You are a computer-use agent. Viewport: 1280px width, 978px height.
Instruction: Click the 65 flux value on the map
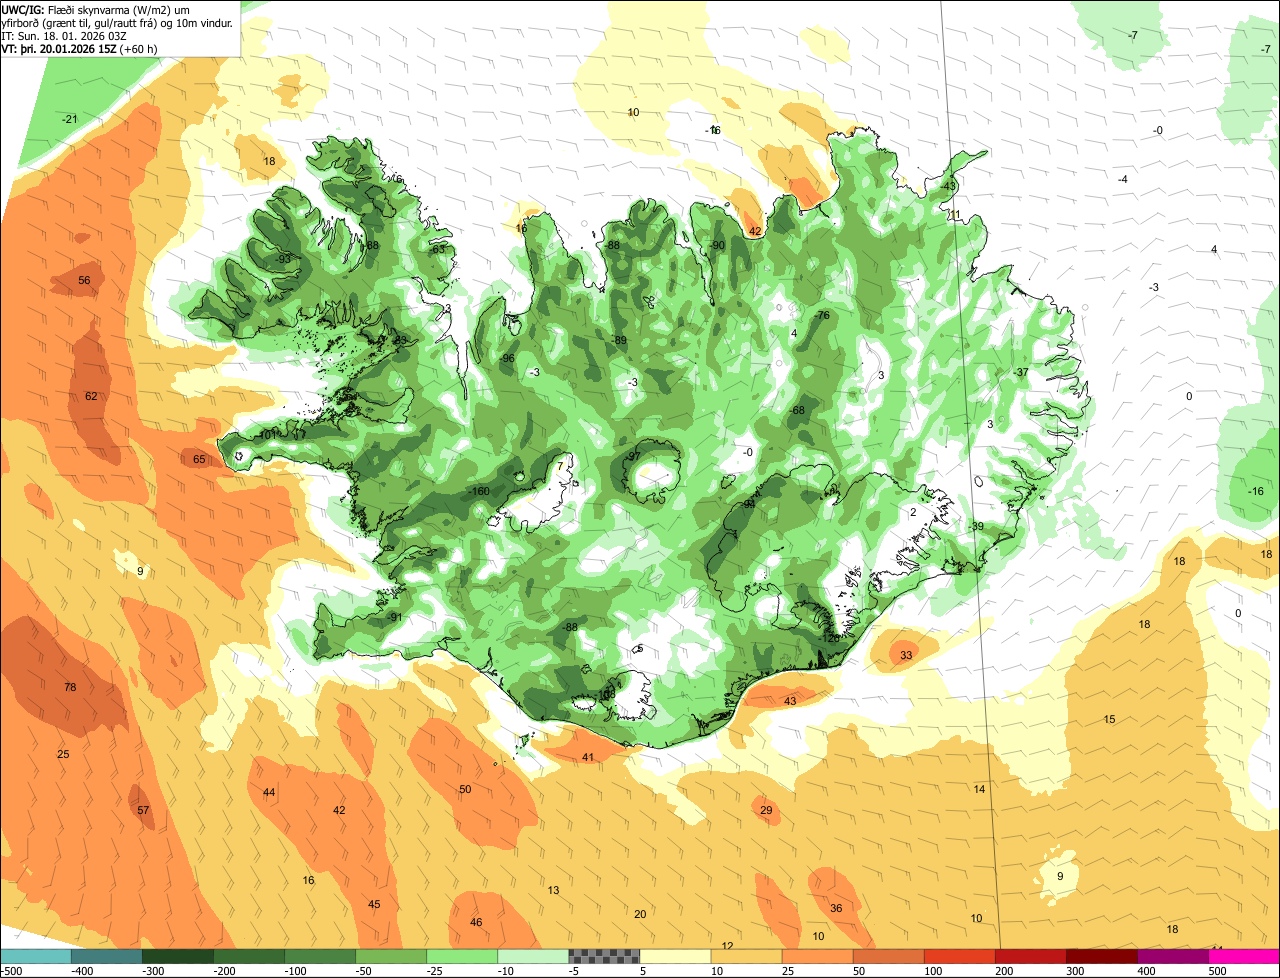199,459
